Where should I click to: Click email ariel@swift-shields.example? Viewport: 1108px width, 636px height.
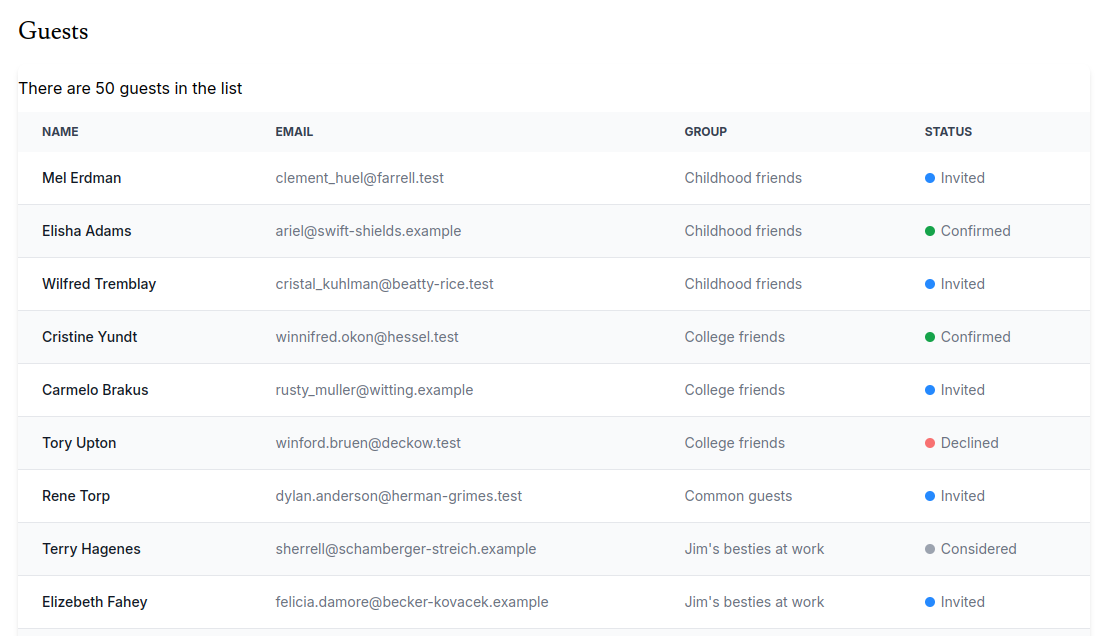point(368,231)
